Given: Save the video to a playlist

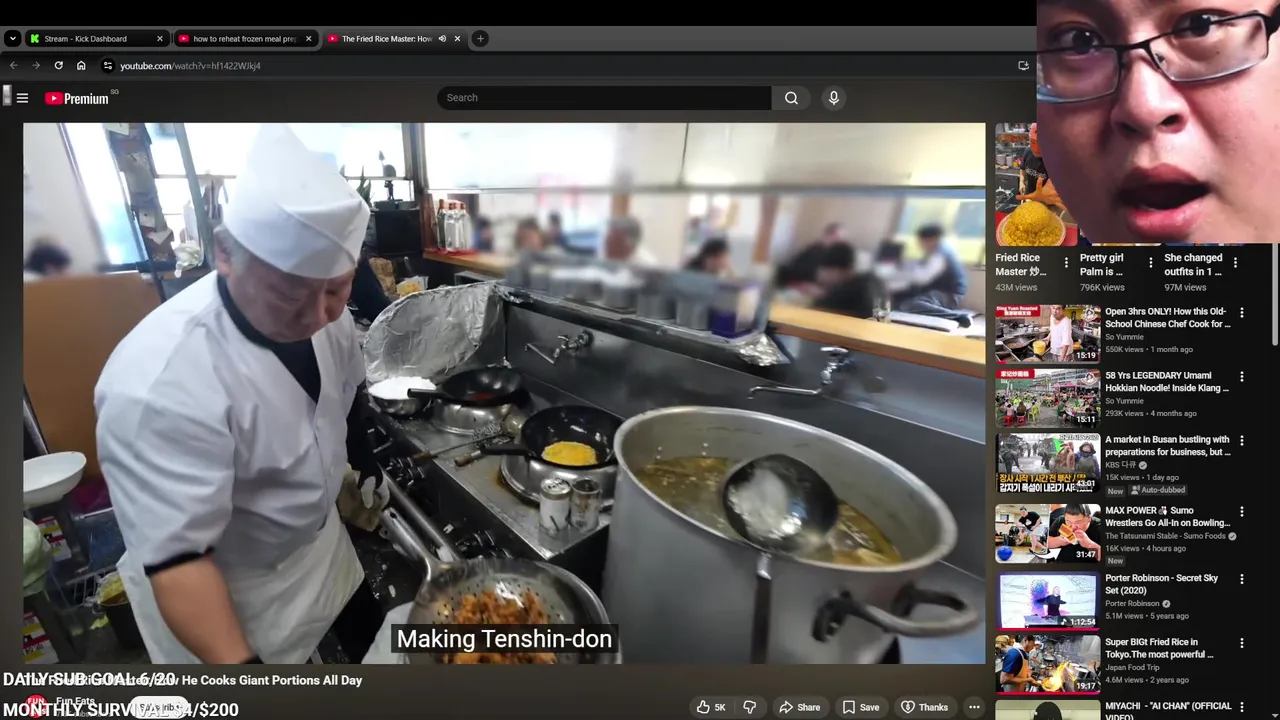Looking at the screenshot, I should click(x=860, y=707).
